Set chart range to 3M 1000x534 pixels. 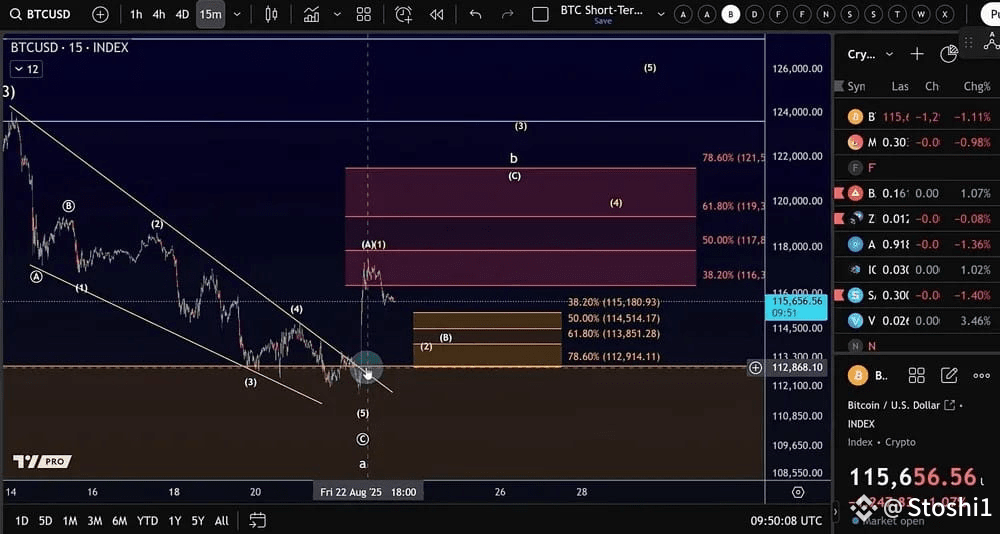pos(95,521)
